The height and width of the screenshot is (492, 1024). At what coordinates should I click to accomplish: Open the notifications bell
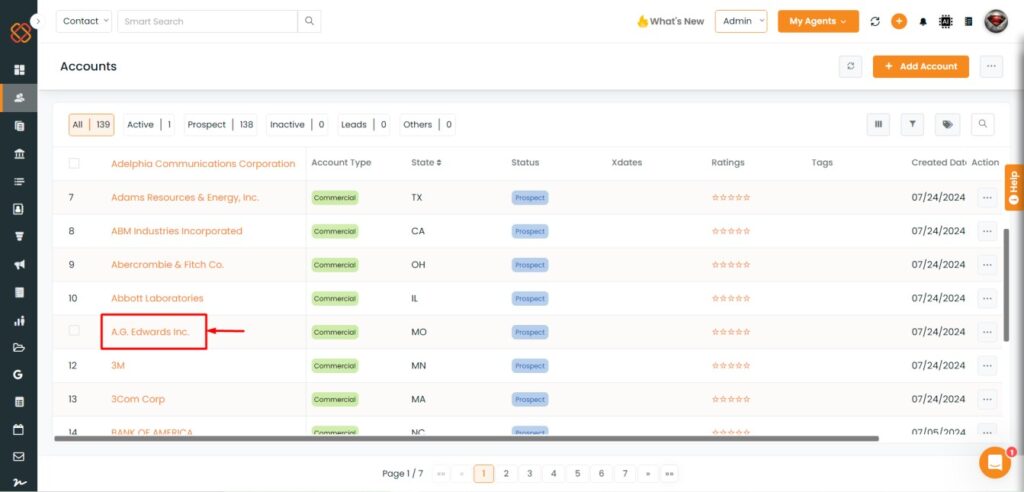(x=923, y=22)
